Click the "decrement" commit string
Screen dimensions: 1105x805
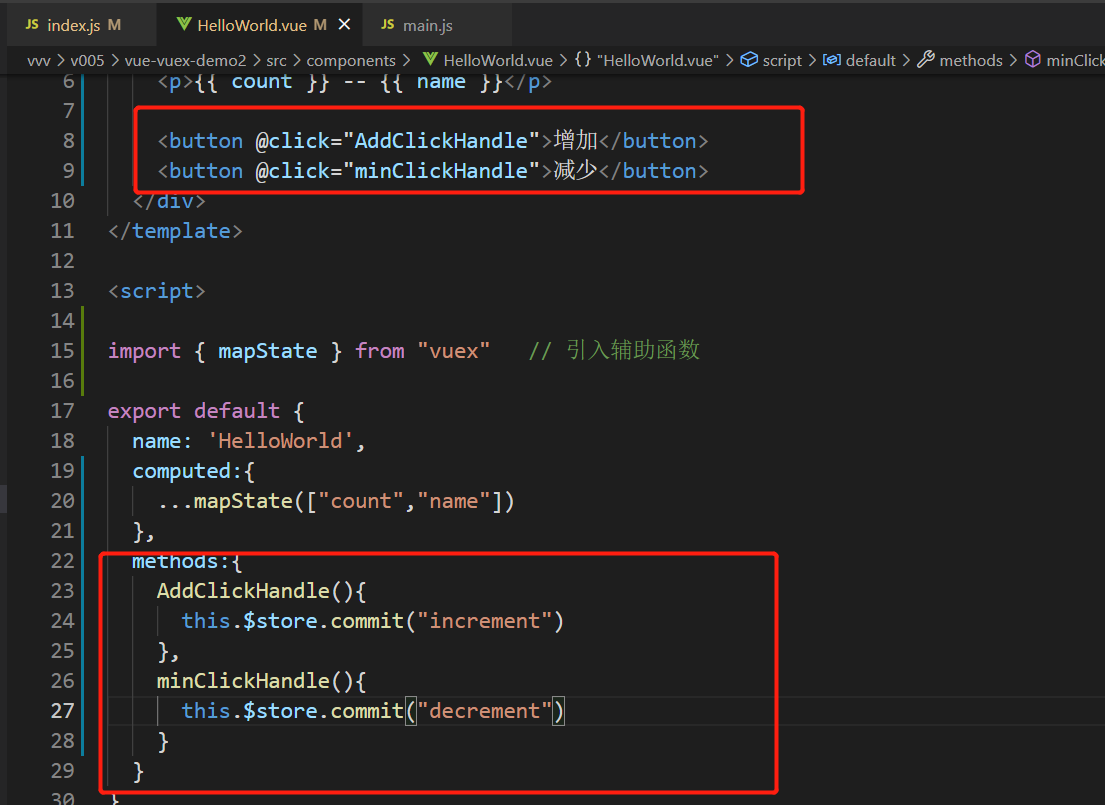point(485,711)
